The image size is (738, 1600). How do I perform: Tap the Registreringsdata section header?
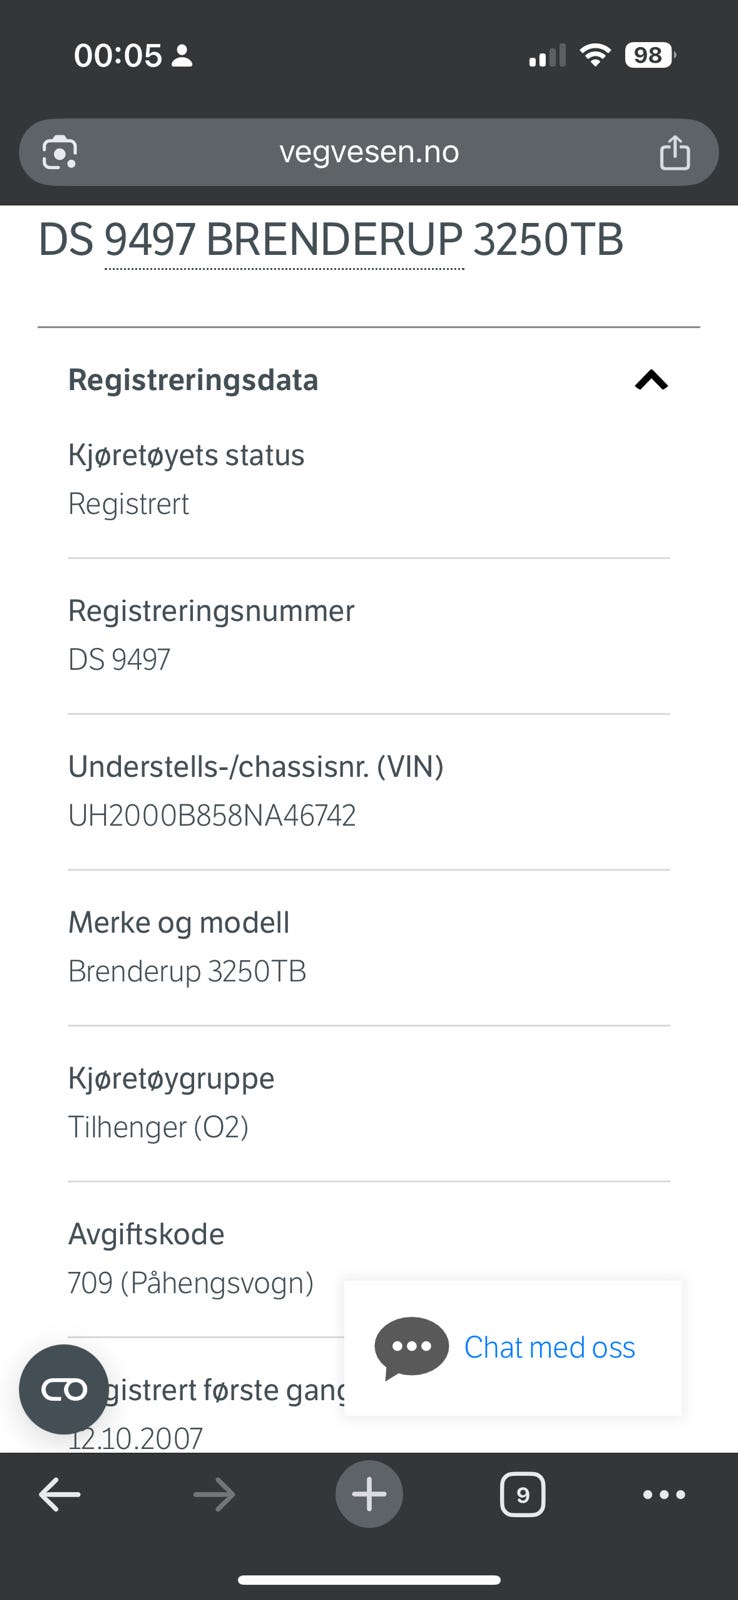tap(193, 380)
